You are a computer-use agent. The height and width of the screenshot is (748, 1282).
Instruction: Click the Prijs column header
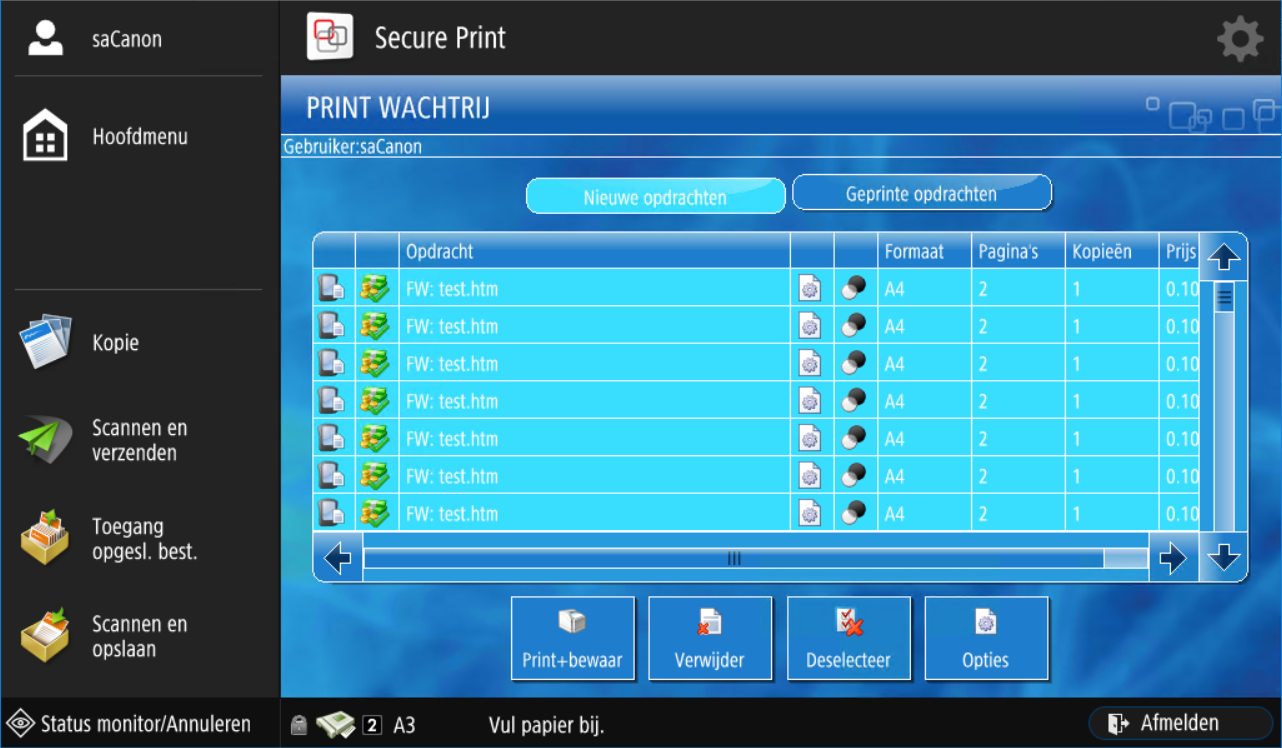click(x=1180, y=251)
